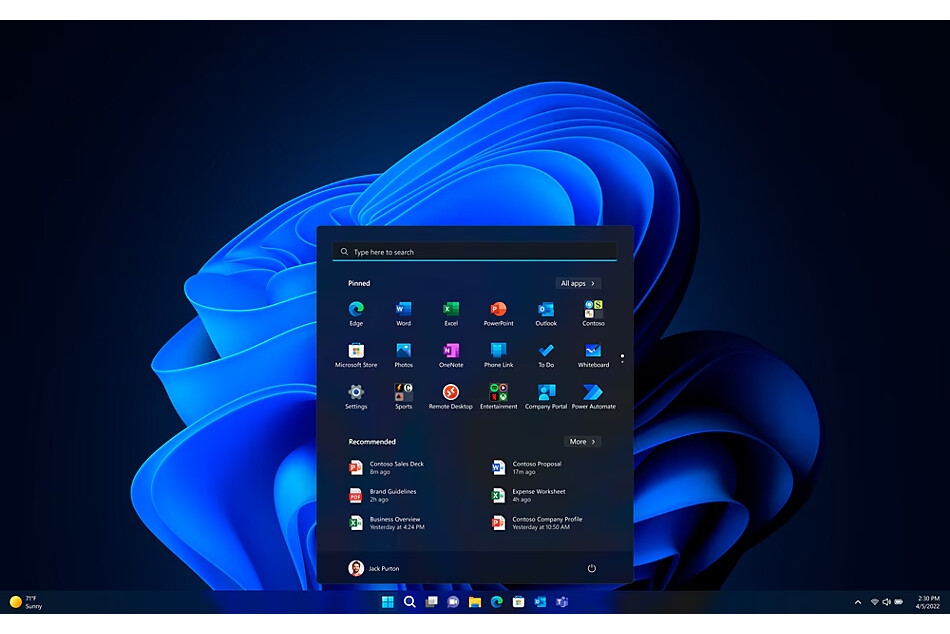Show hidden system tray icons chevron
Viewport: 950px width, 634px height.
click(857, 602)
